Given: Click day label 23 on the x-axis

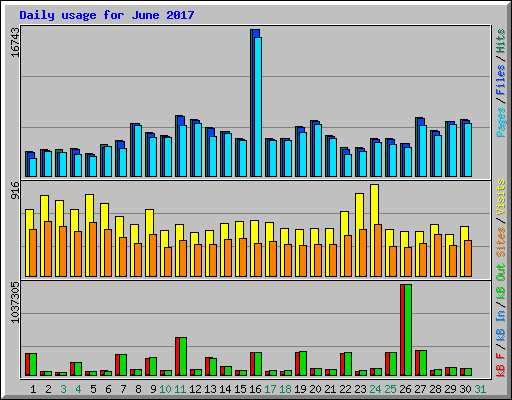Looking at the screenshot, I should tap(360, 389).
